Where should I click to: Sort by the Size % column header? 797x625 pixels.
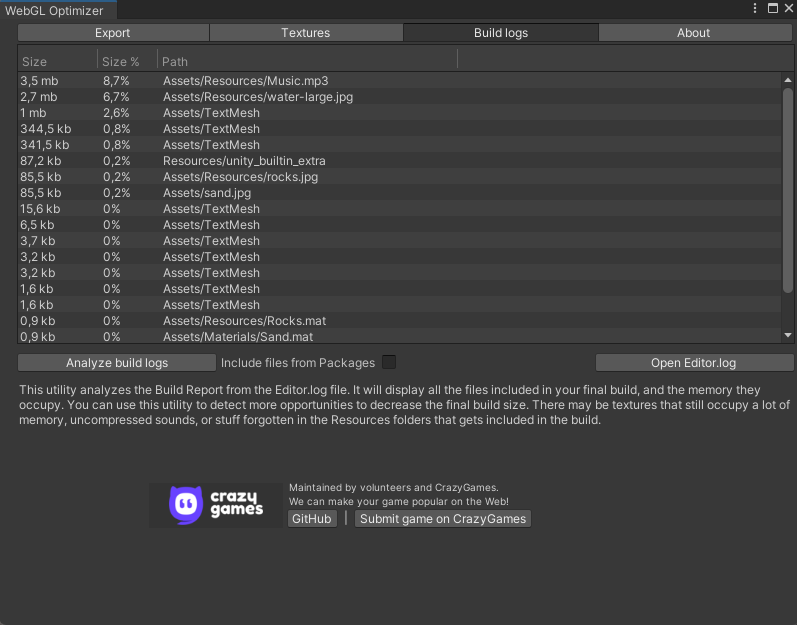click(x=127, y=61)
